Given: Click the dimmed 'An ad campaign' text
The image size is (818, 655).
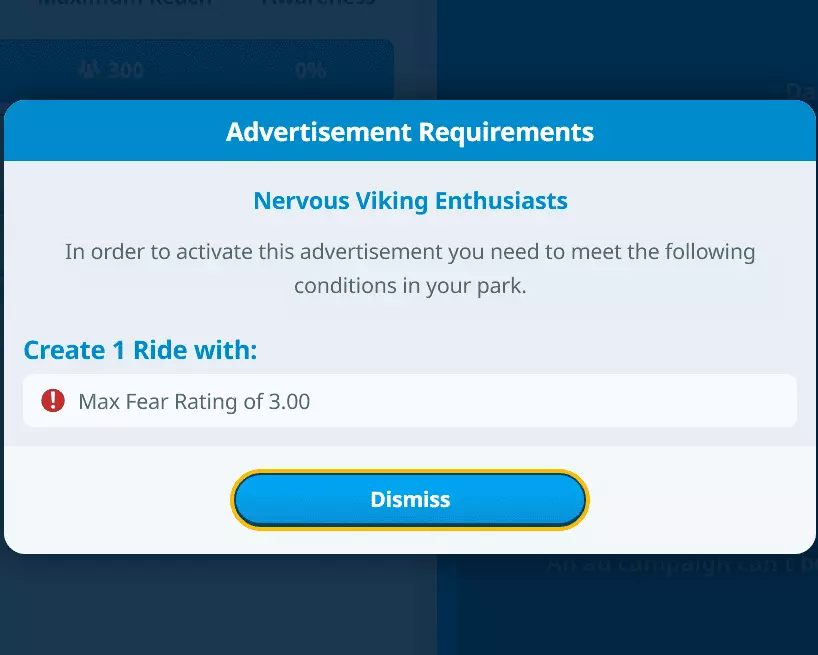Looking at the screenshot, I should [680, 564].
